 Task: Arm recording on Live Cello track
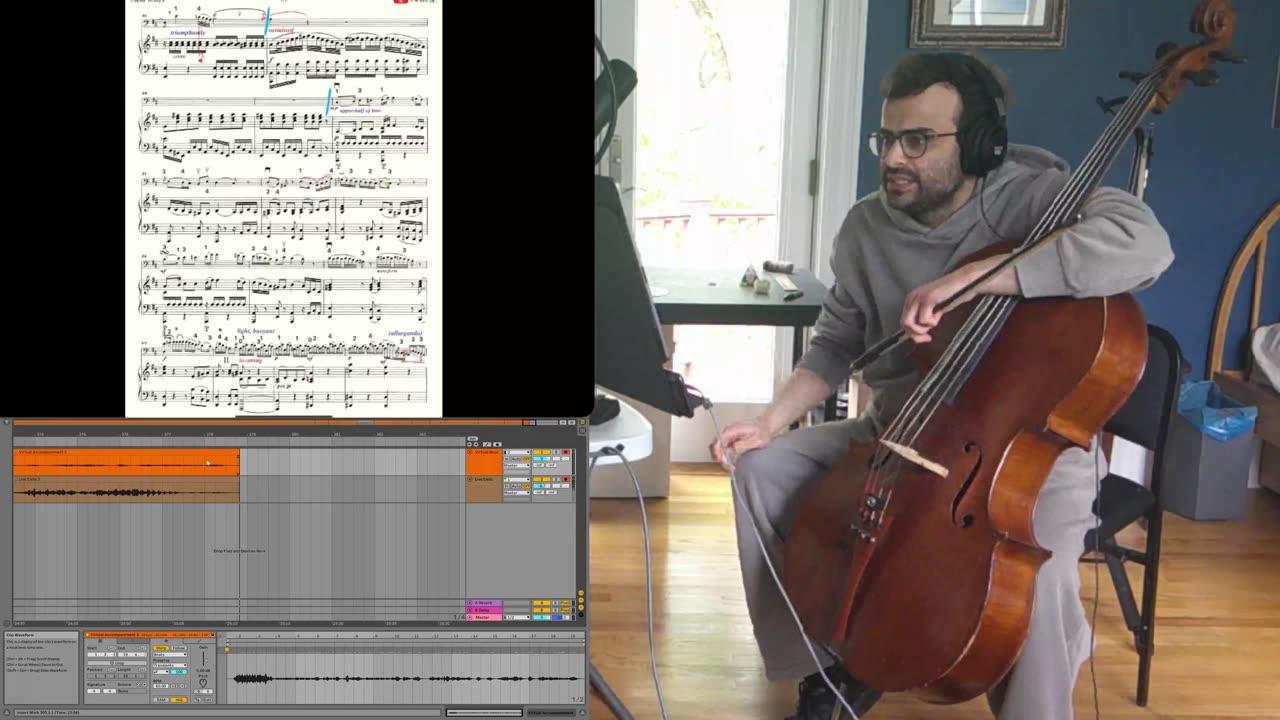566,479
